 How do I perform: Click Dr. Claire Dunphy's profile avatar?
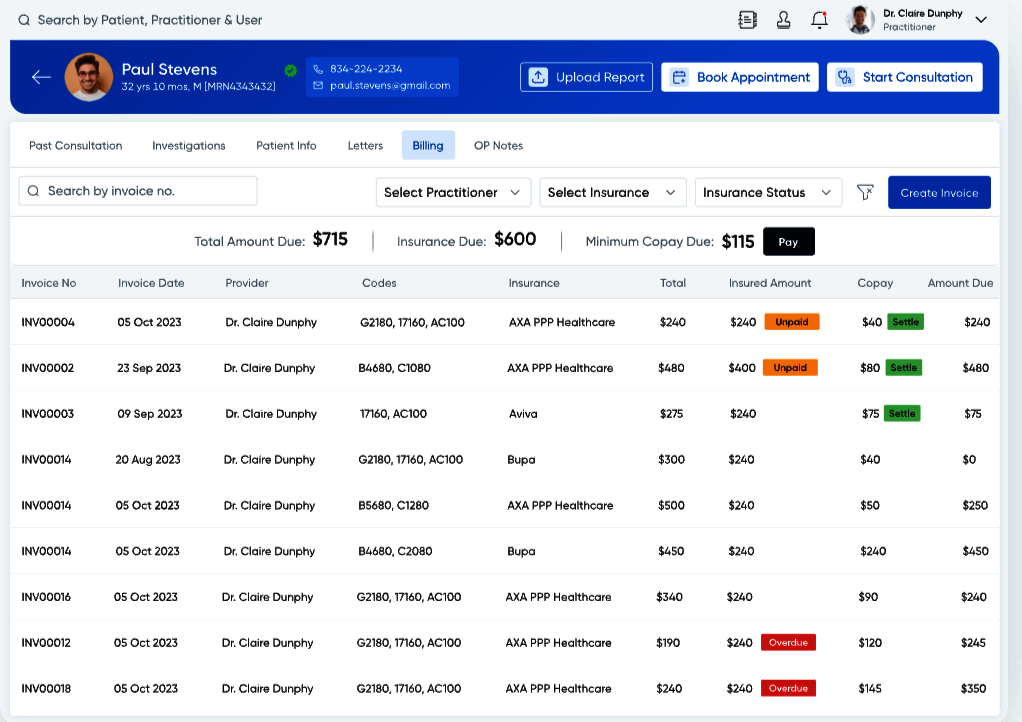coord(860,20)
